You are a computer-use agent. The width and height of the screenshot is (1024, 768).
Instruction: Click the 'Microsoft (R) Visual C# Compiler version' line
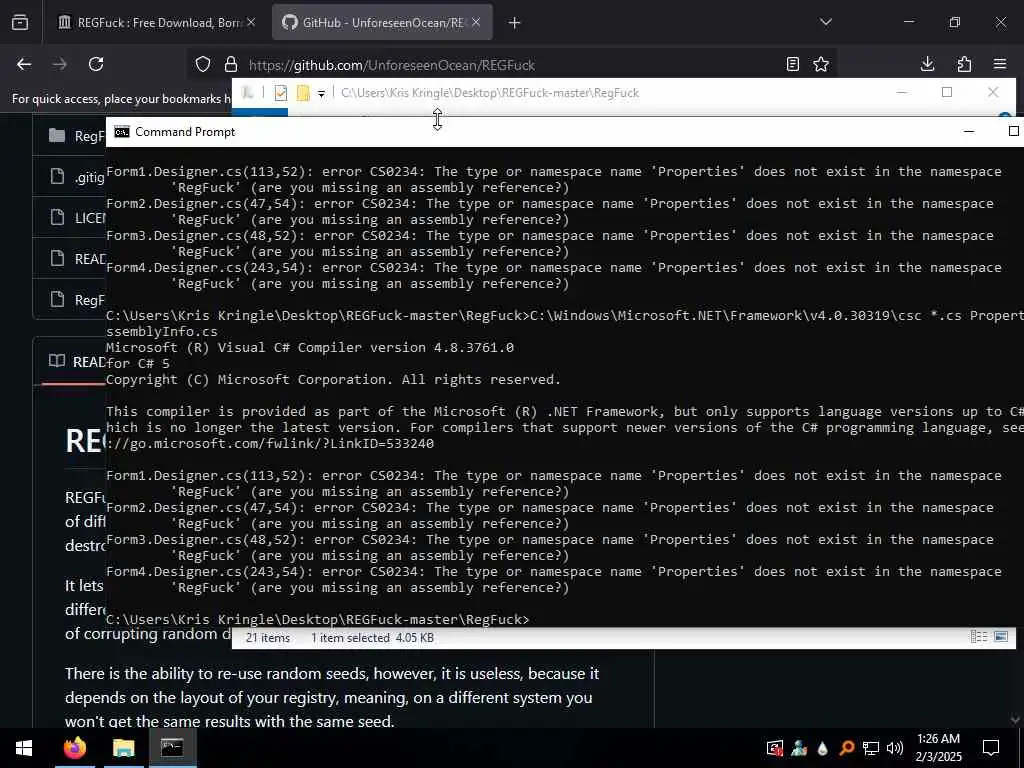click(310, 347)
